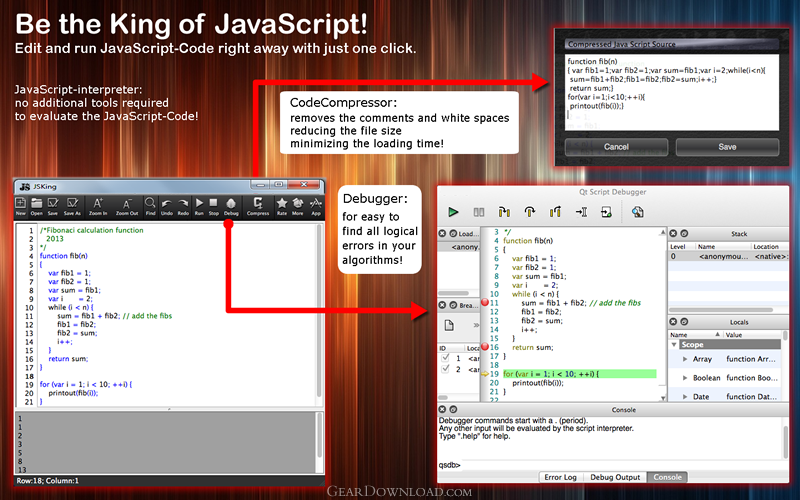
Task: Select stack frame level 0 row
Action: [728, 256]
